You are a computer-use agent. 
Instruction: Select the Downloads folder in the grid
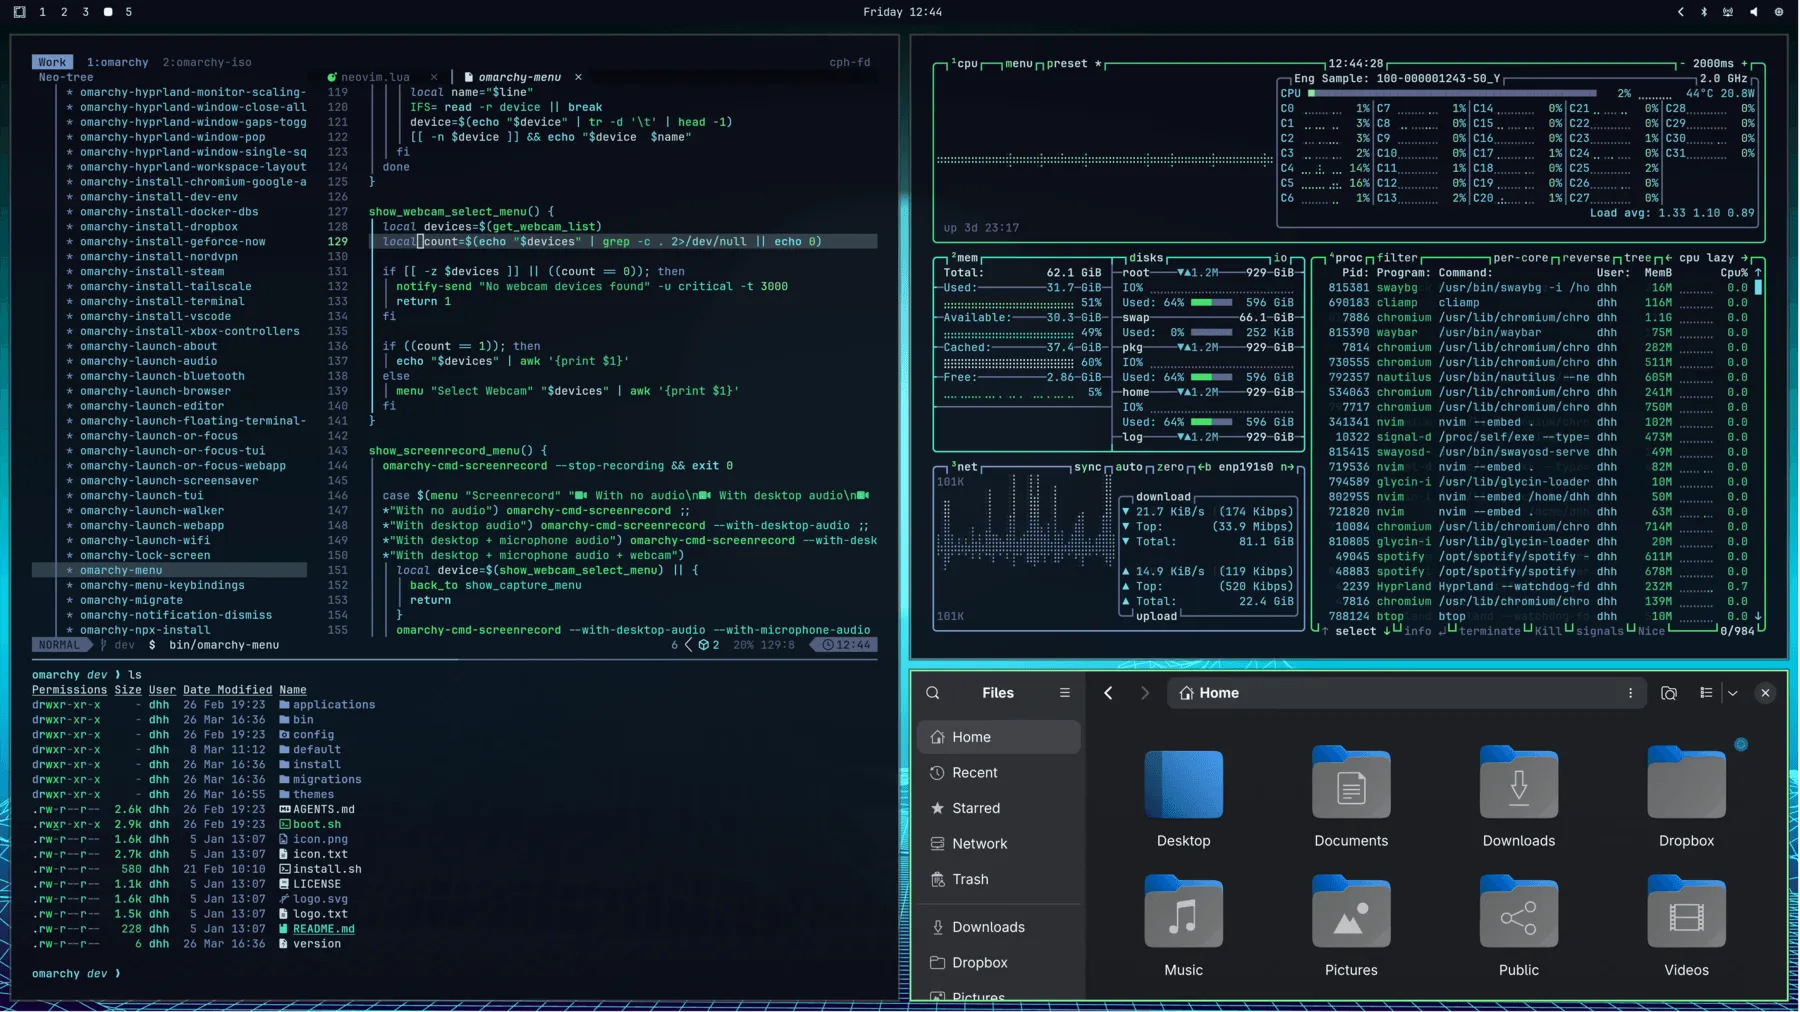pyautogui.click(x=1518, y=783)
